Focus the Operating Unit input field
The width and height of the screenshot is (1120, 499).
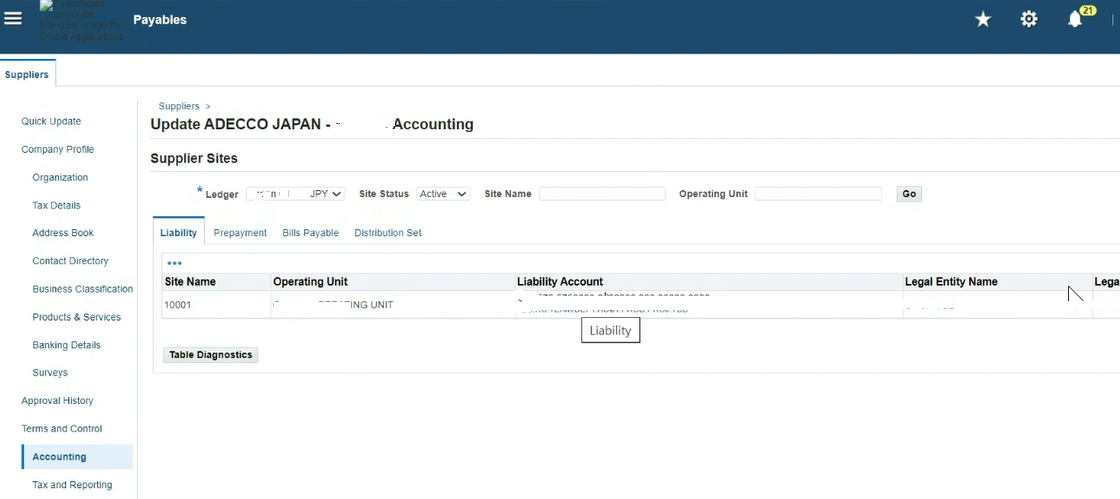coord(819,193)
